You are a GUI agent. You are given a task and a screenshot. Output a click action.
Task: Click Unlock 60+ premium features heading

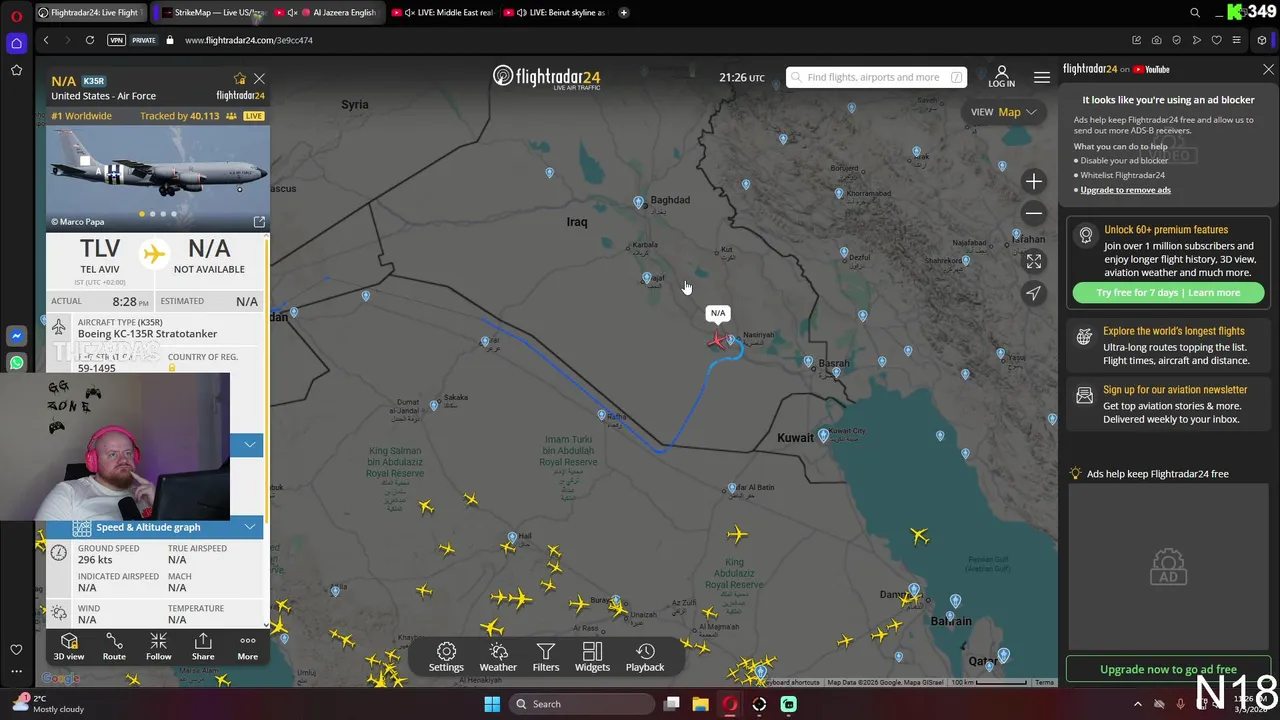click(x=1166, y=230)
